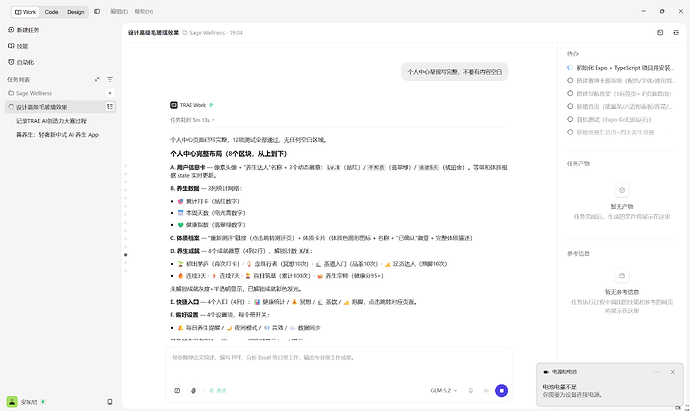The image size is (690, 411).
Task: Create a new task with 新建任务
Action: pos(24,30)
